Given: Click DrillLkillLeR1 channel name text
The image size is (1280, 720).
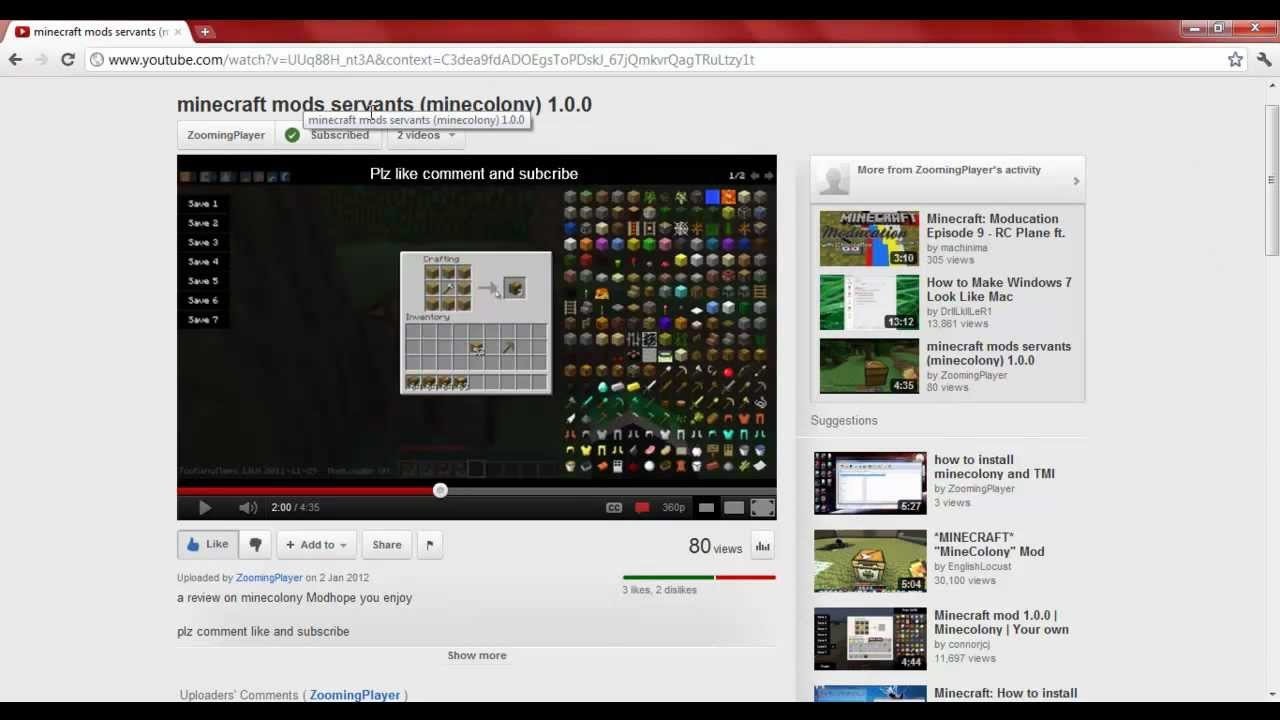Looking at the screenshot, I should pos(965,311).
